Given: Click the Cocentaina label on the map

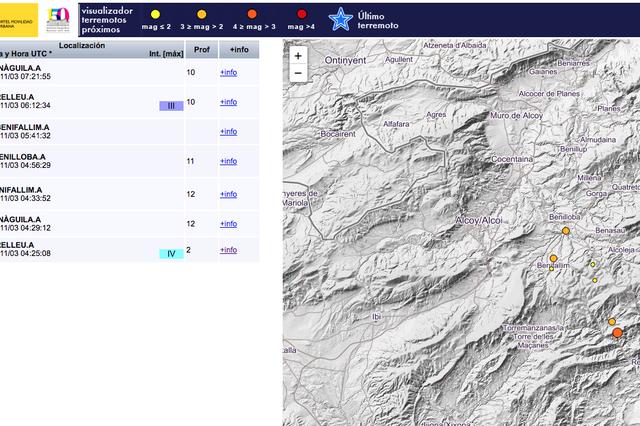Looking at the screenshot, I should coord(512,159).
